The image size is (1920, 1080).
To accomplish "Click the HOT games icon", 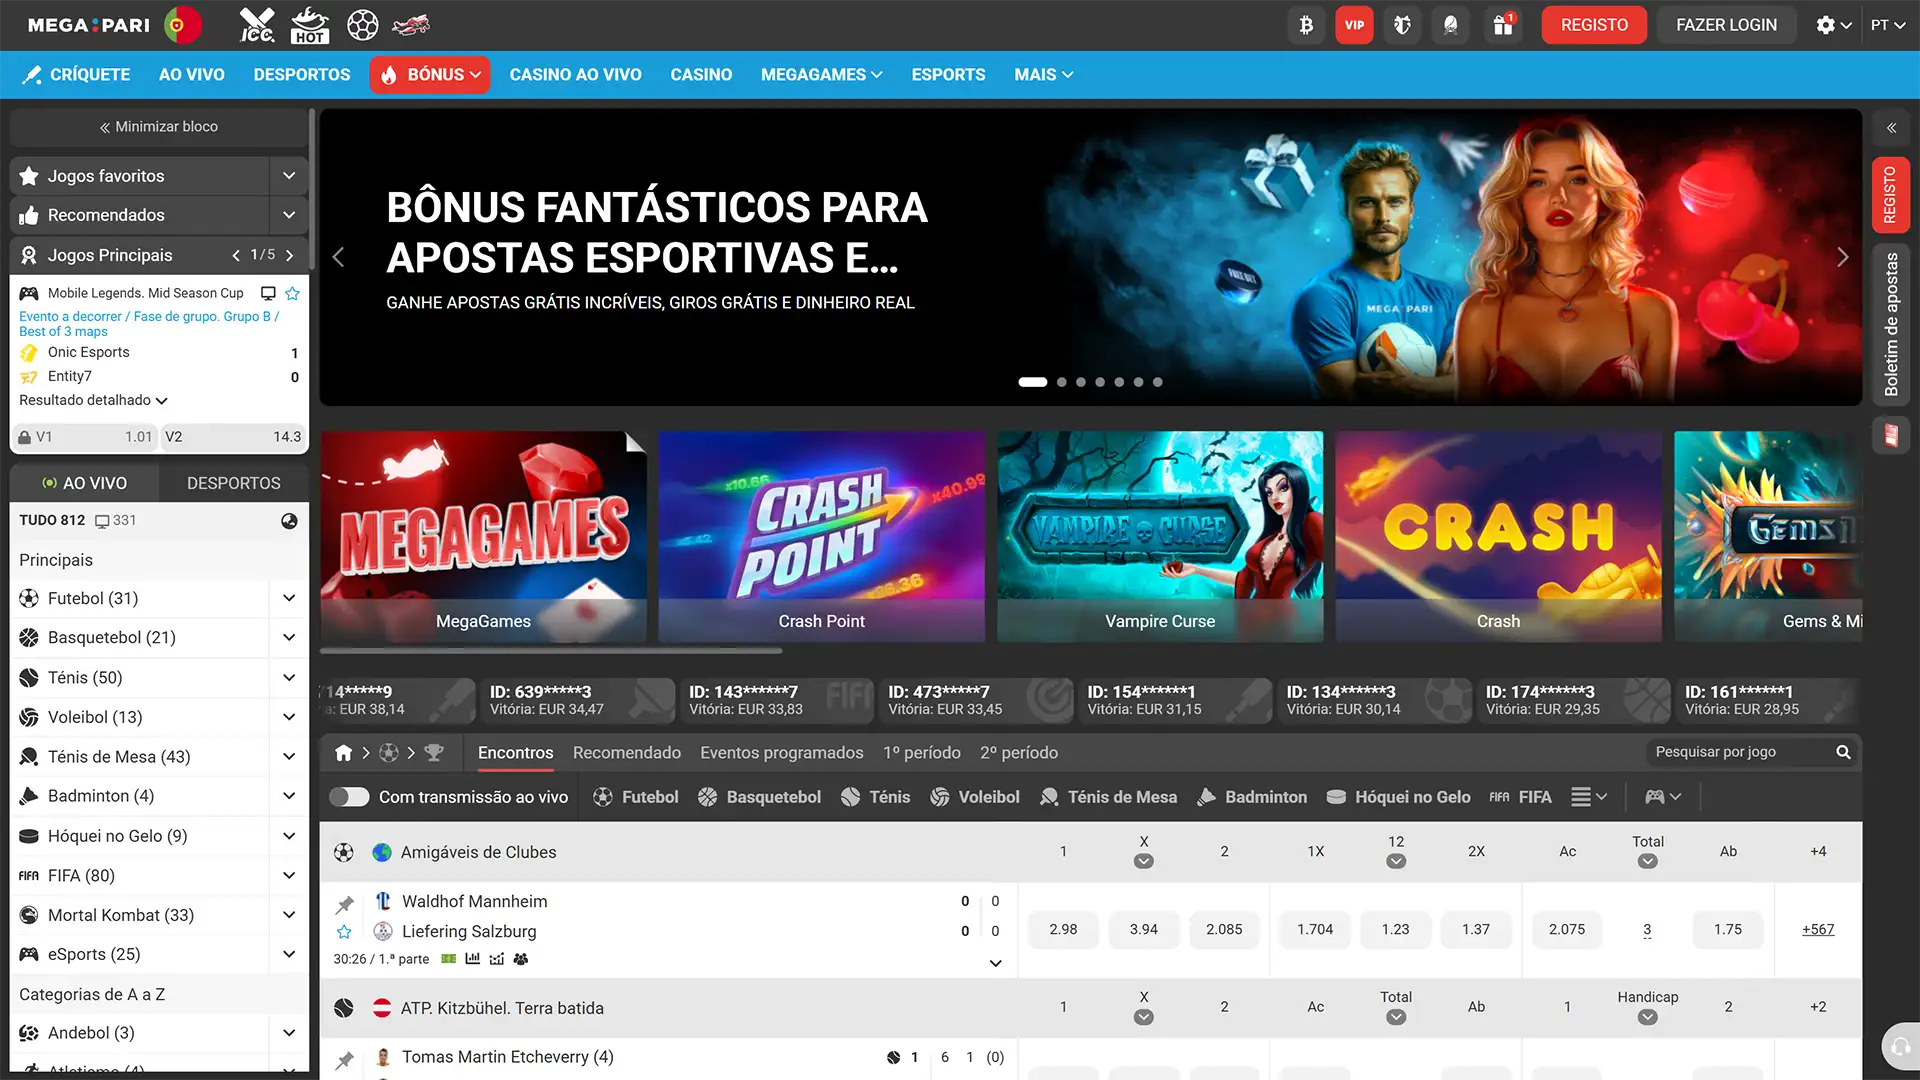I will 309,25.
